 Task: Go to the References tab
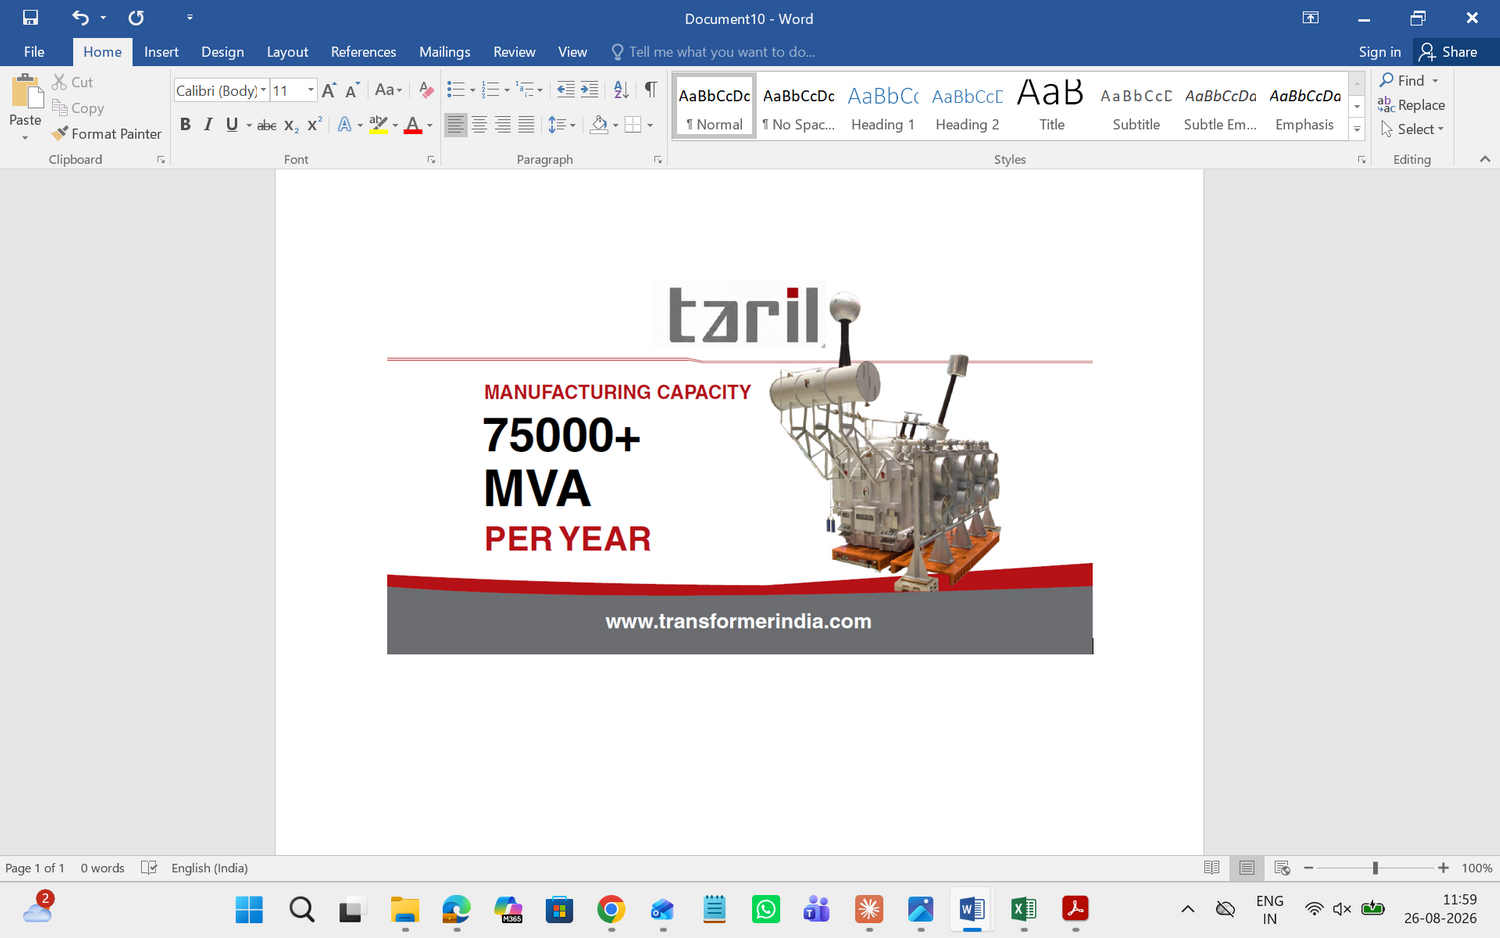pyautogui.click(x=363, y=52)
